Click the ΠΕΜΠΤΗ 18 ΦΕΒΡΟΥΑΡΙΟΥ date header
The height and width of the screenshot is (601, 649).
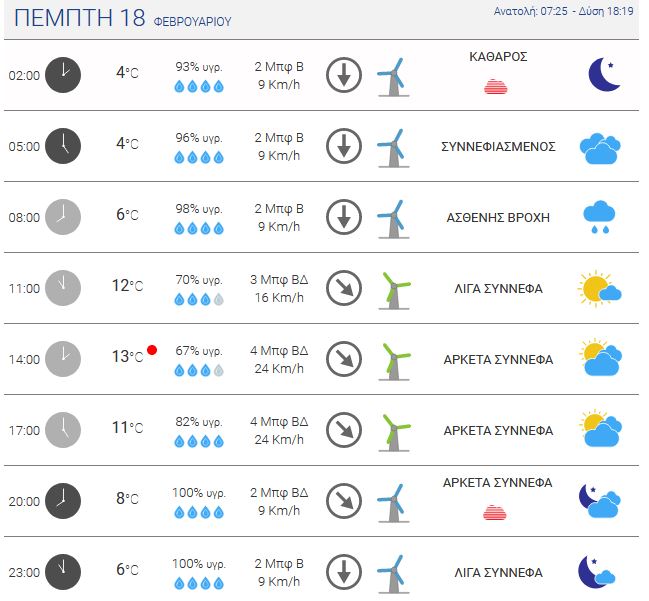pos(123,18)
